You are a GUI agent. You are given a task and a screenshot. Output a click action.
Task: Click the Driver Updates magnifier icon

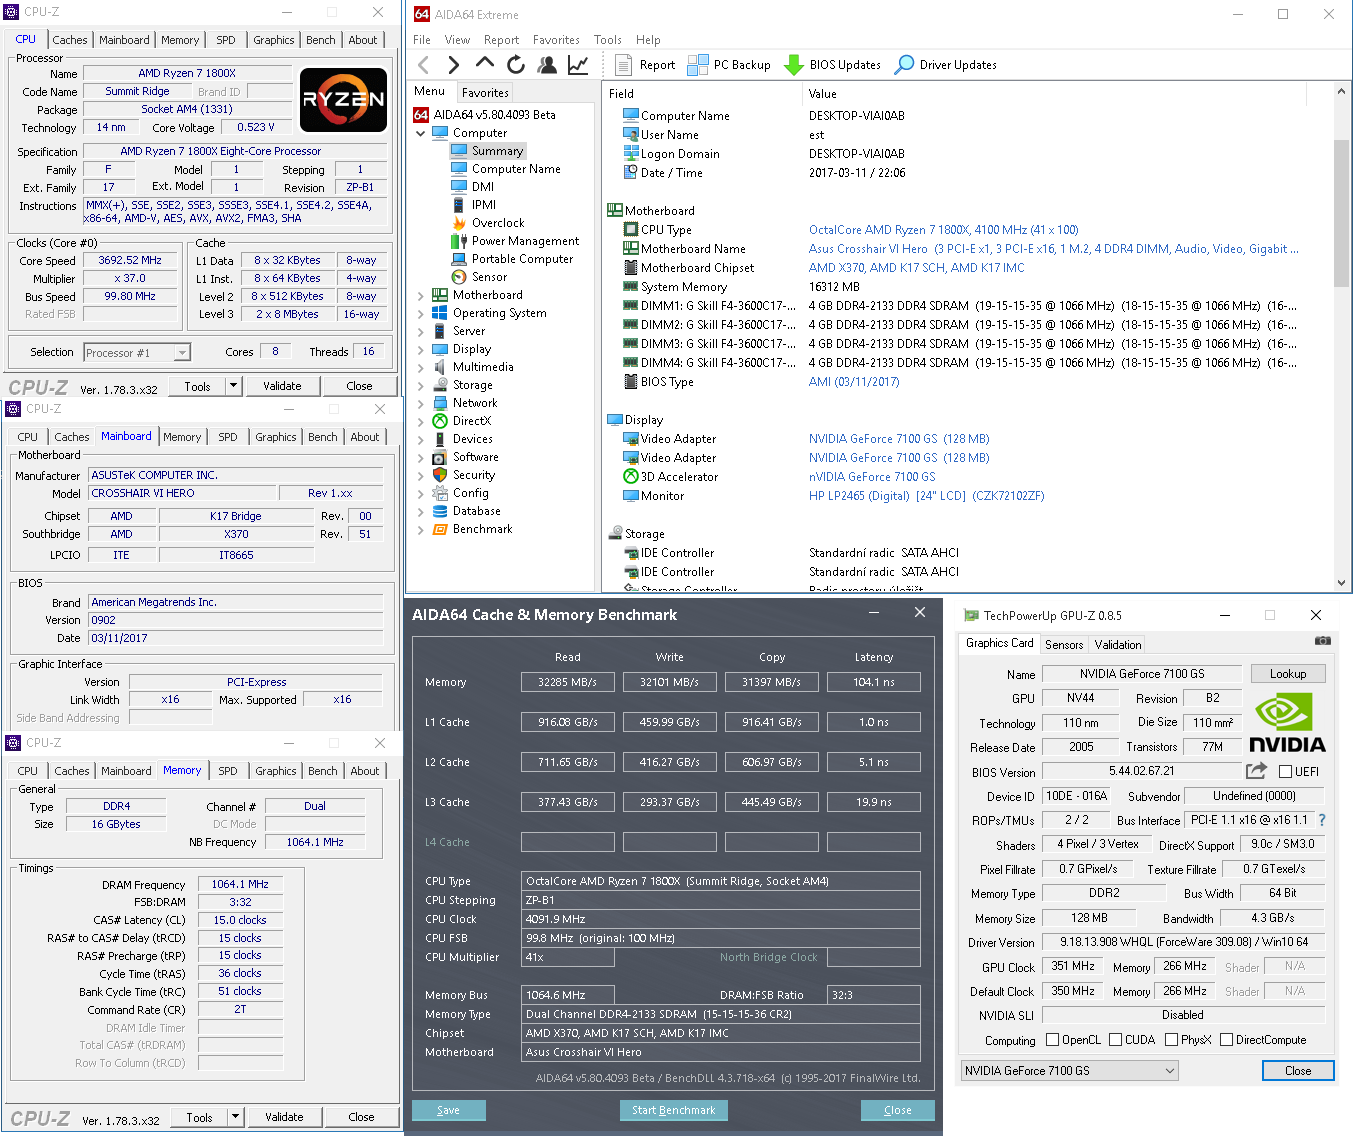coord(904,65)
